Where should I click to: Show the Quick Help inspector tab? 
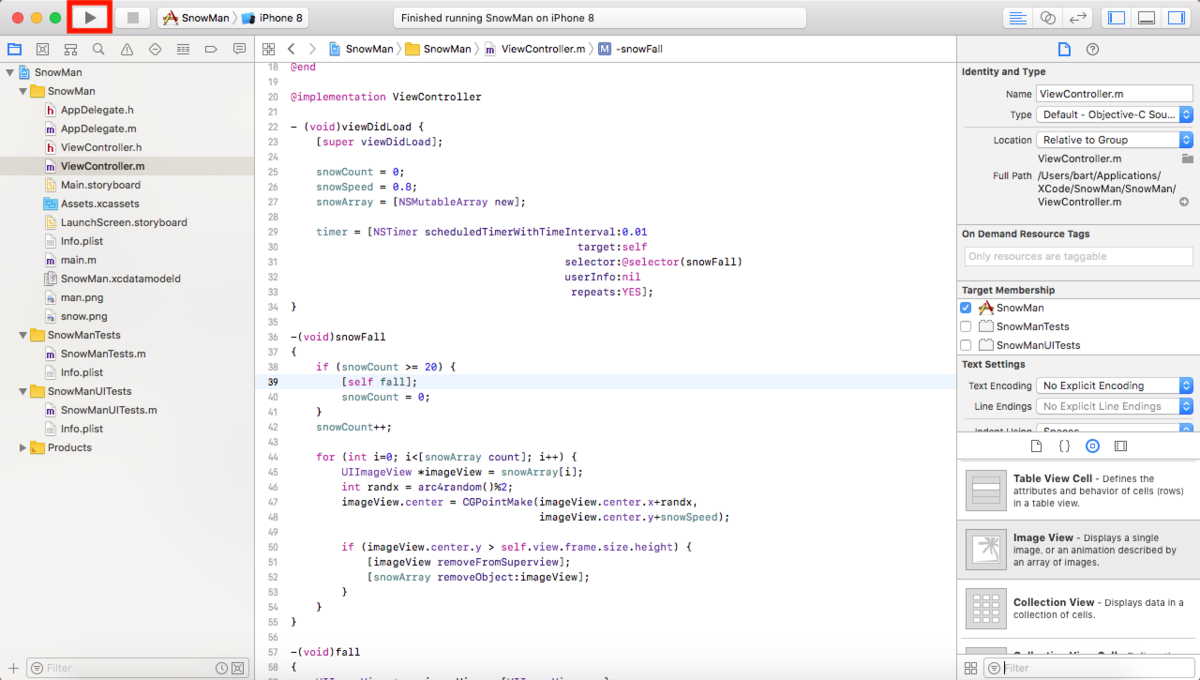1093,49
